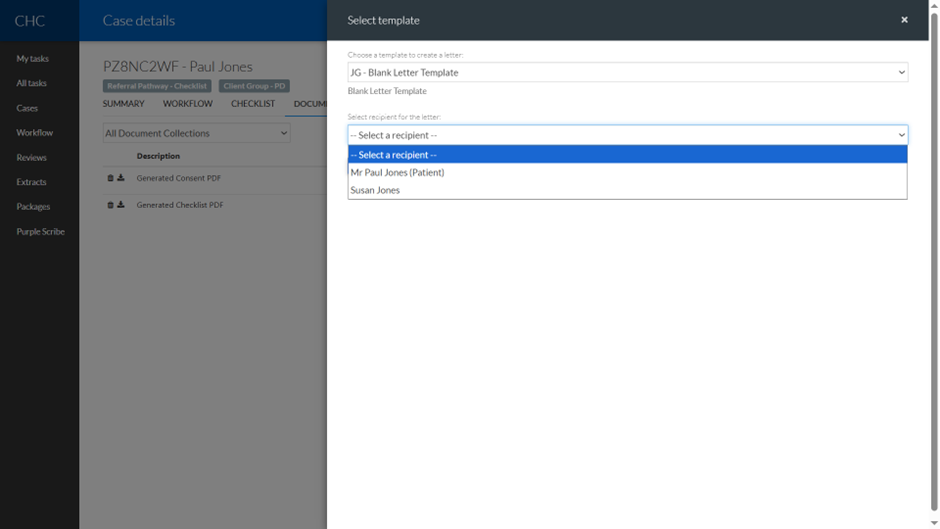
Task: Close the Select template panel
Action: 904,20
